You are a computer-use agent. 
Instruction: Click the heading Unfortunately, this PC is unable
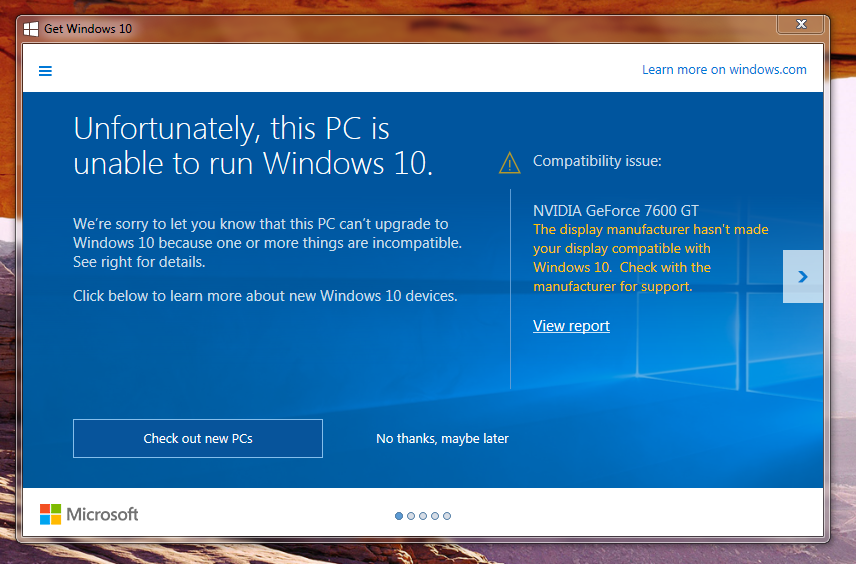coord(253,146)
